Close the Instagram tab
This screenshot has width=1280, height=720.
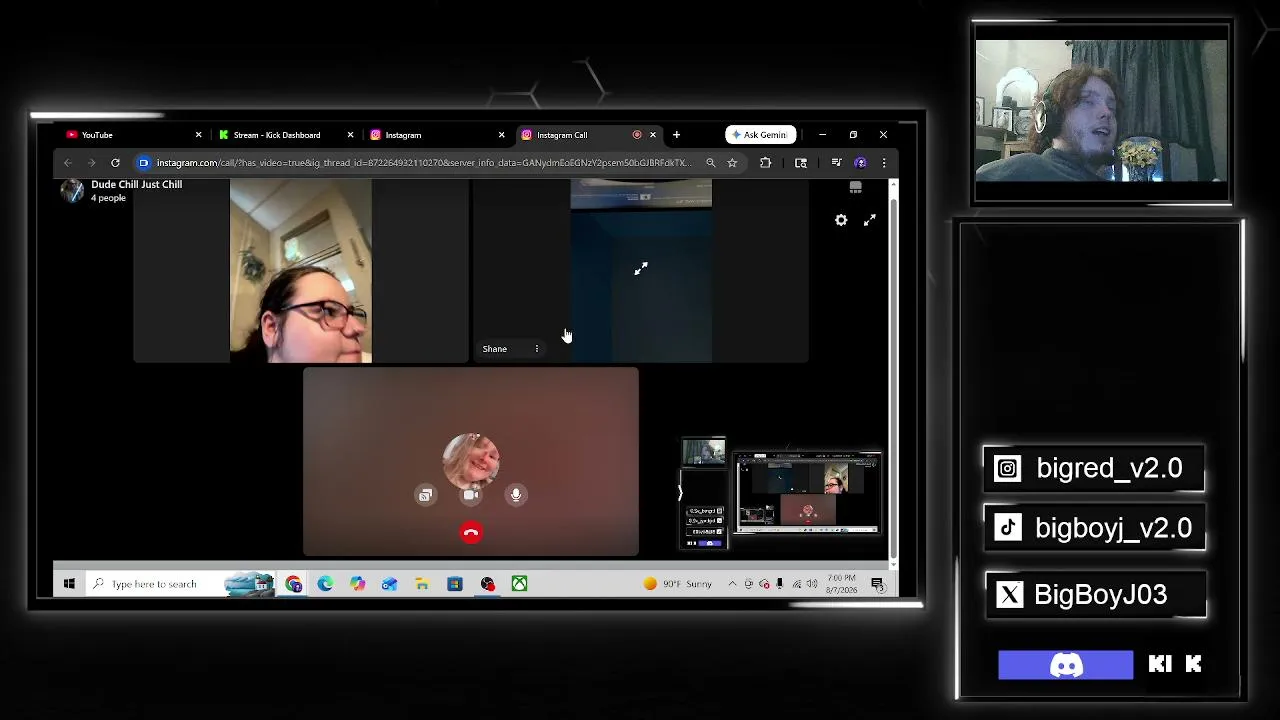502,135
